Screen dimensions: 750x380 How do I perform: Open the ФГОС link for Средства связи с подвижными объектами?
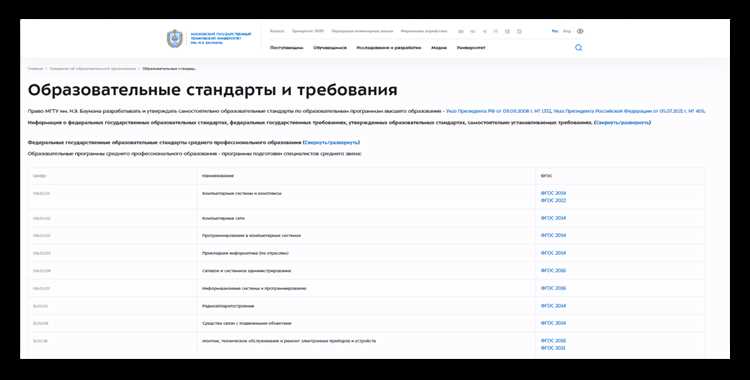[x=553, y=324]
